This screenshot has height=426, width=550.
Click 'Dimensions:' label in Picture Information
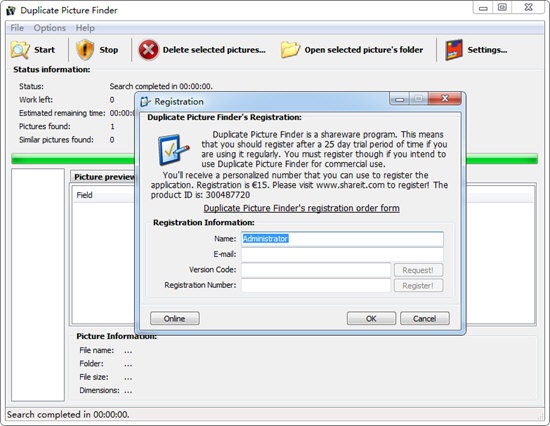(99, 390)
